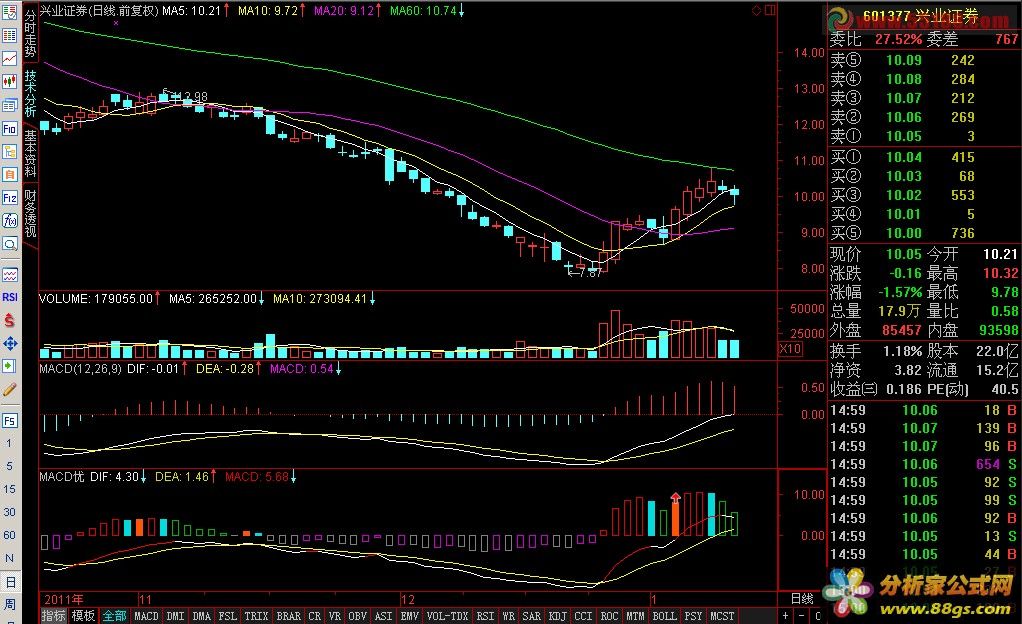Choose the DMA indicator tab
The width and height of the screenshot is (1022, 624).
pyautogui.click(x=201, y=616)
